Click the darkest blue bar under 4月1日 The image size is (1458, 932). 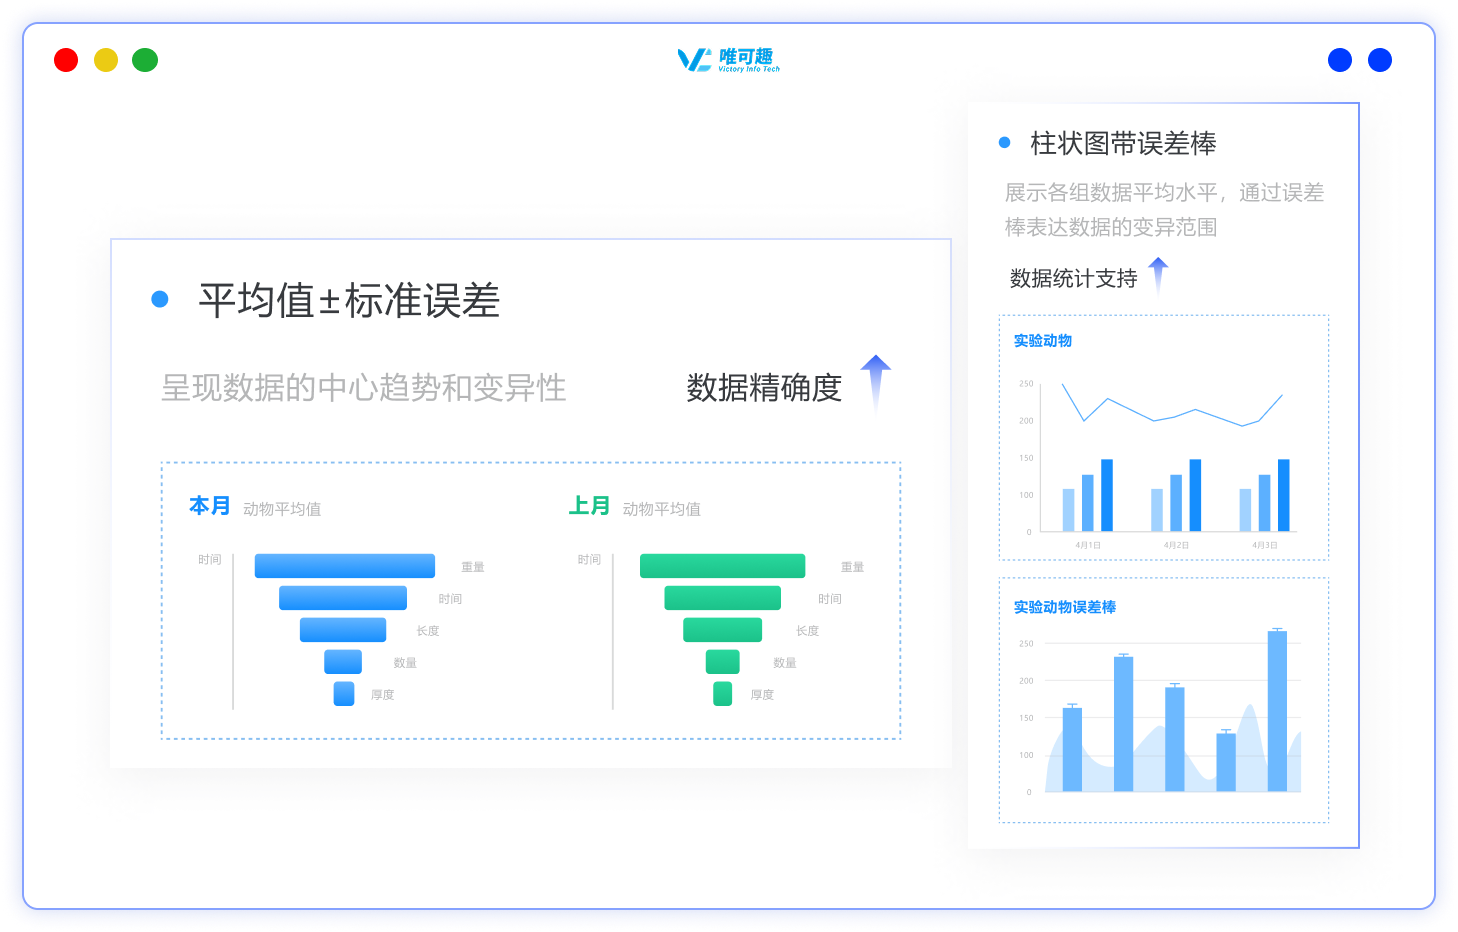1106,494
